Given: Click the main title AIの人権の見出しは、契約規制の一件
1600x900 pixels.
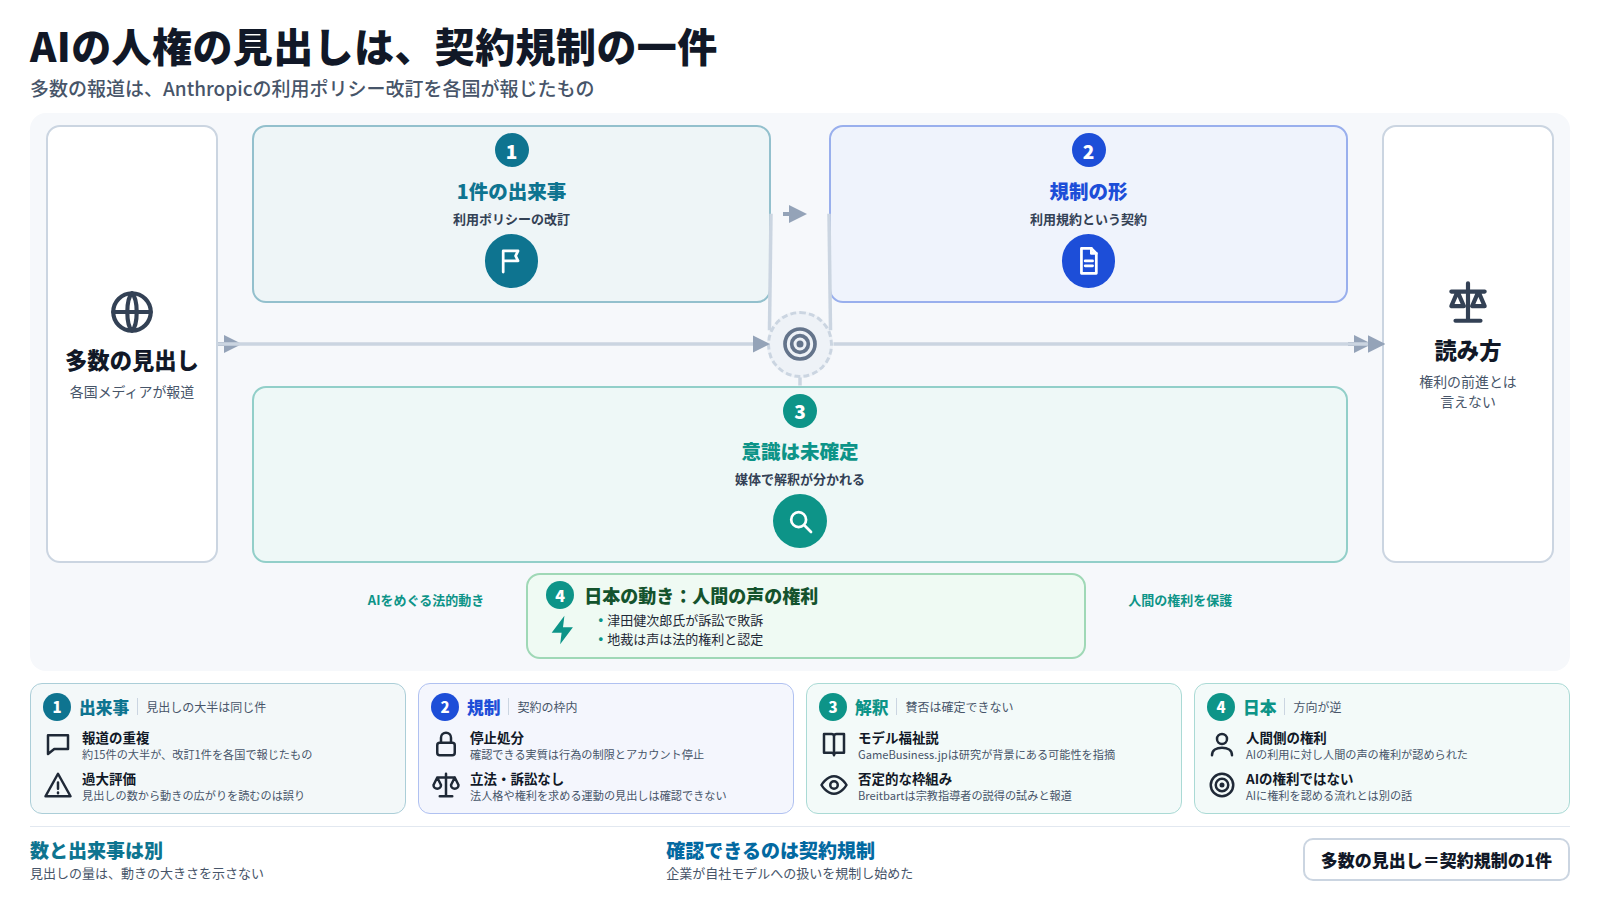Looking at the screenshot, I should click(373, 48).
